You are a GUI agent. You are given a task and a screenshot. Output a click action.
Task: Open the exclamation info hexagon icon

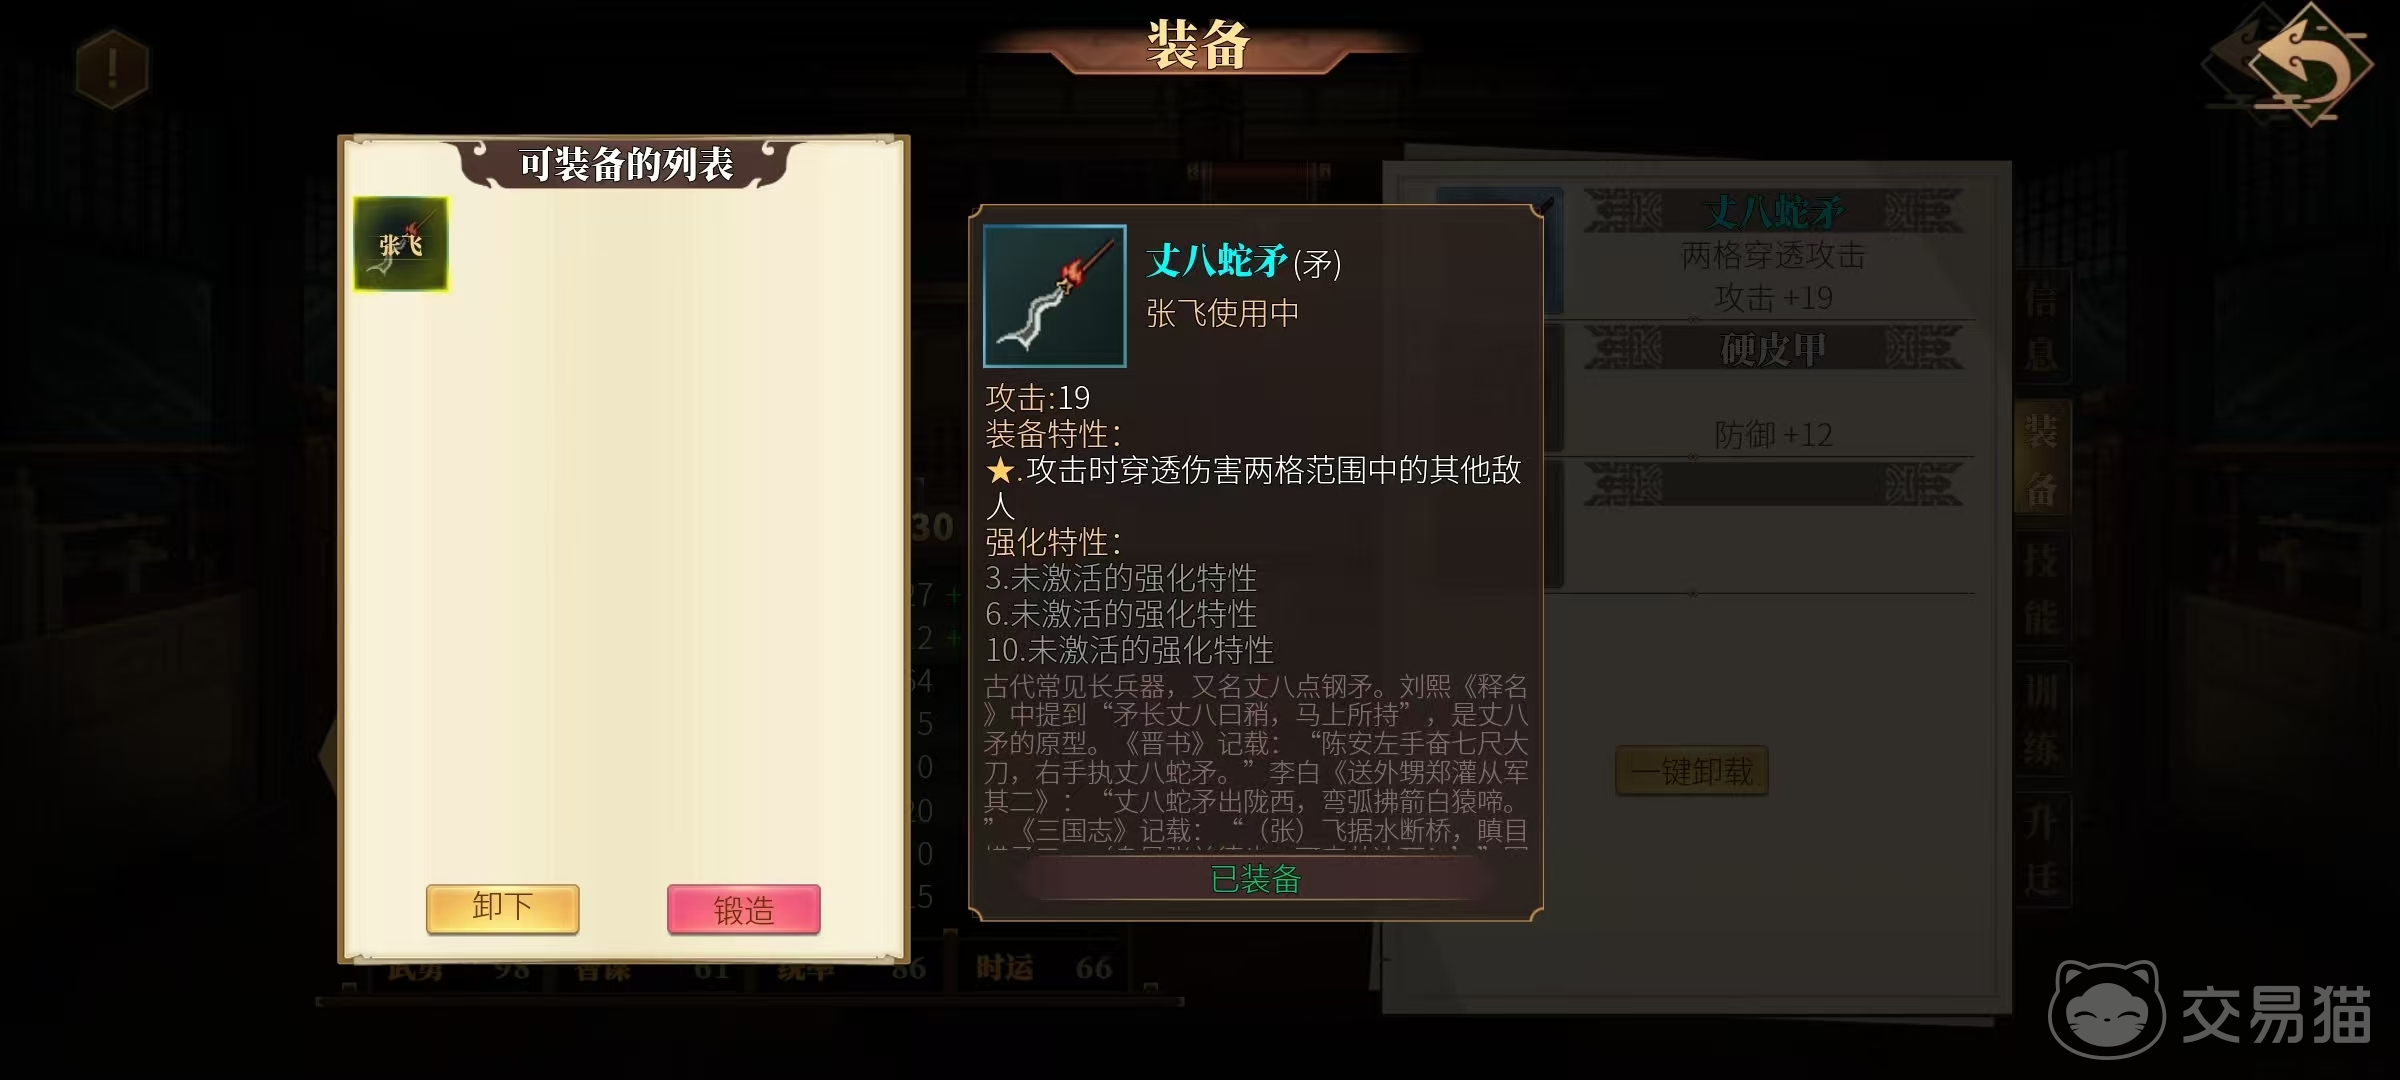pyautogui.click(x=112, y=68)
